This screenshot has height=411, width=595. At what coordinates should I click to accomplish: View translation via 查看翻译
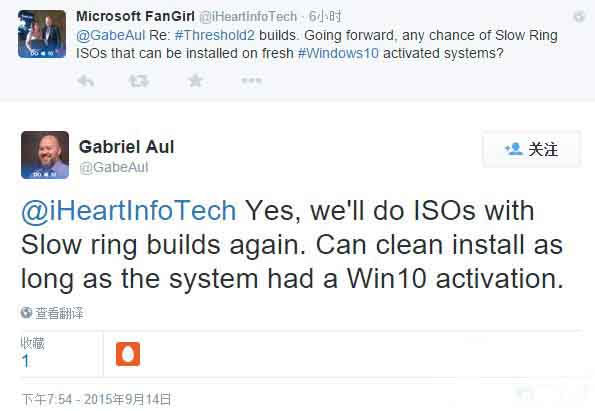tap(59, 313)
